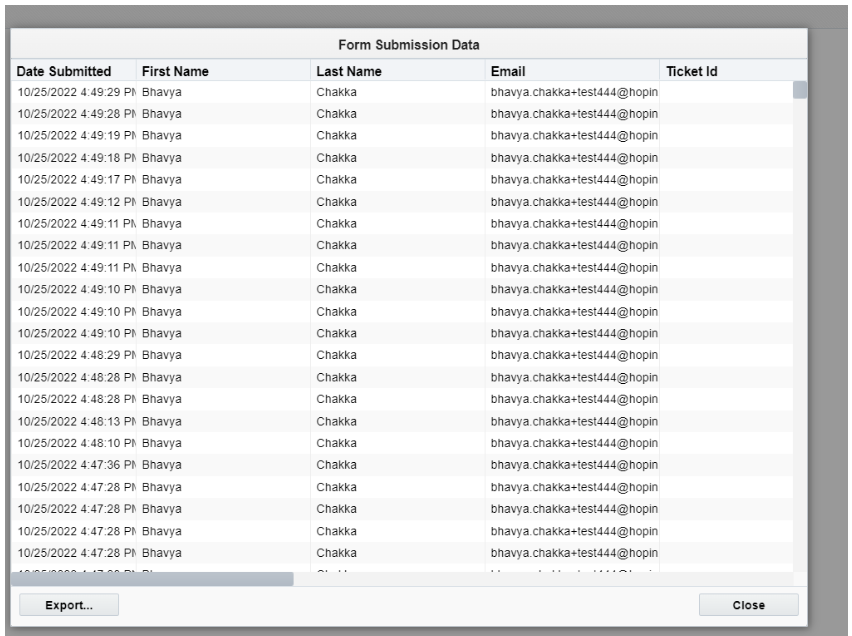Click the email in the 4:49:29 PM row
This screenshot has height=636, width=852.
[x=574, y=92]
